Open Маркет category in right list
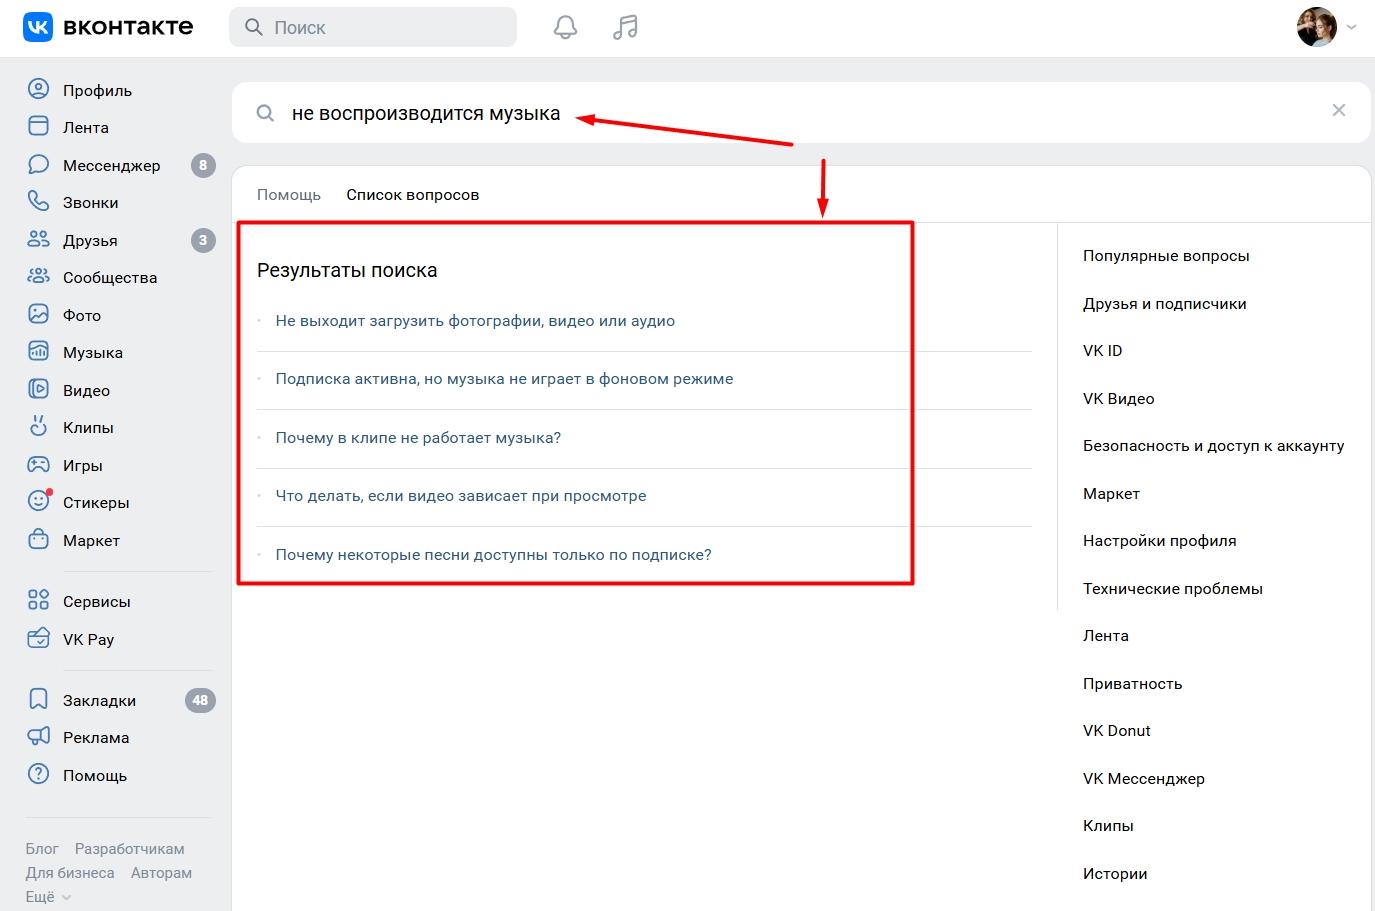This screenshot has width=1375, height=911. 1111,494
